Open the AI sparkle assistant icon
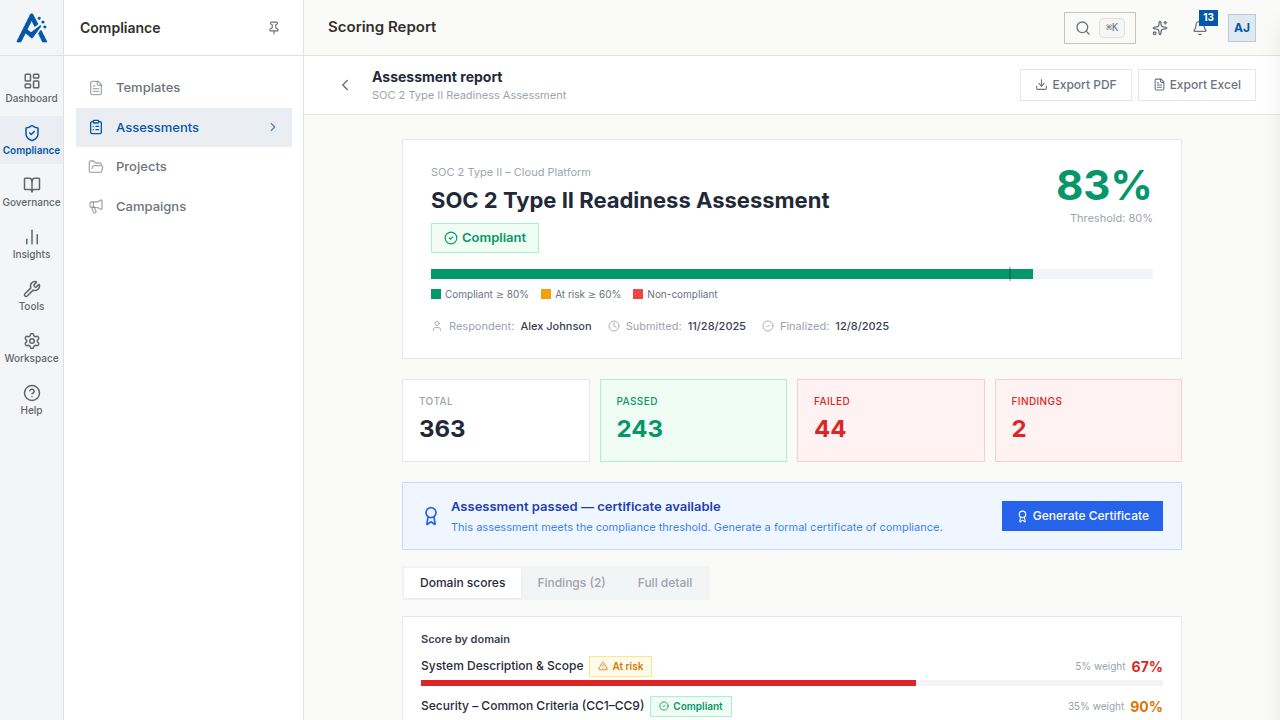Screen dimensions: 1280x720 1160,28
